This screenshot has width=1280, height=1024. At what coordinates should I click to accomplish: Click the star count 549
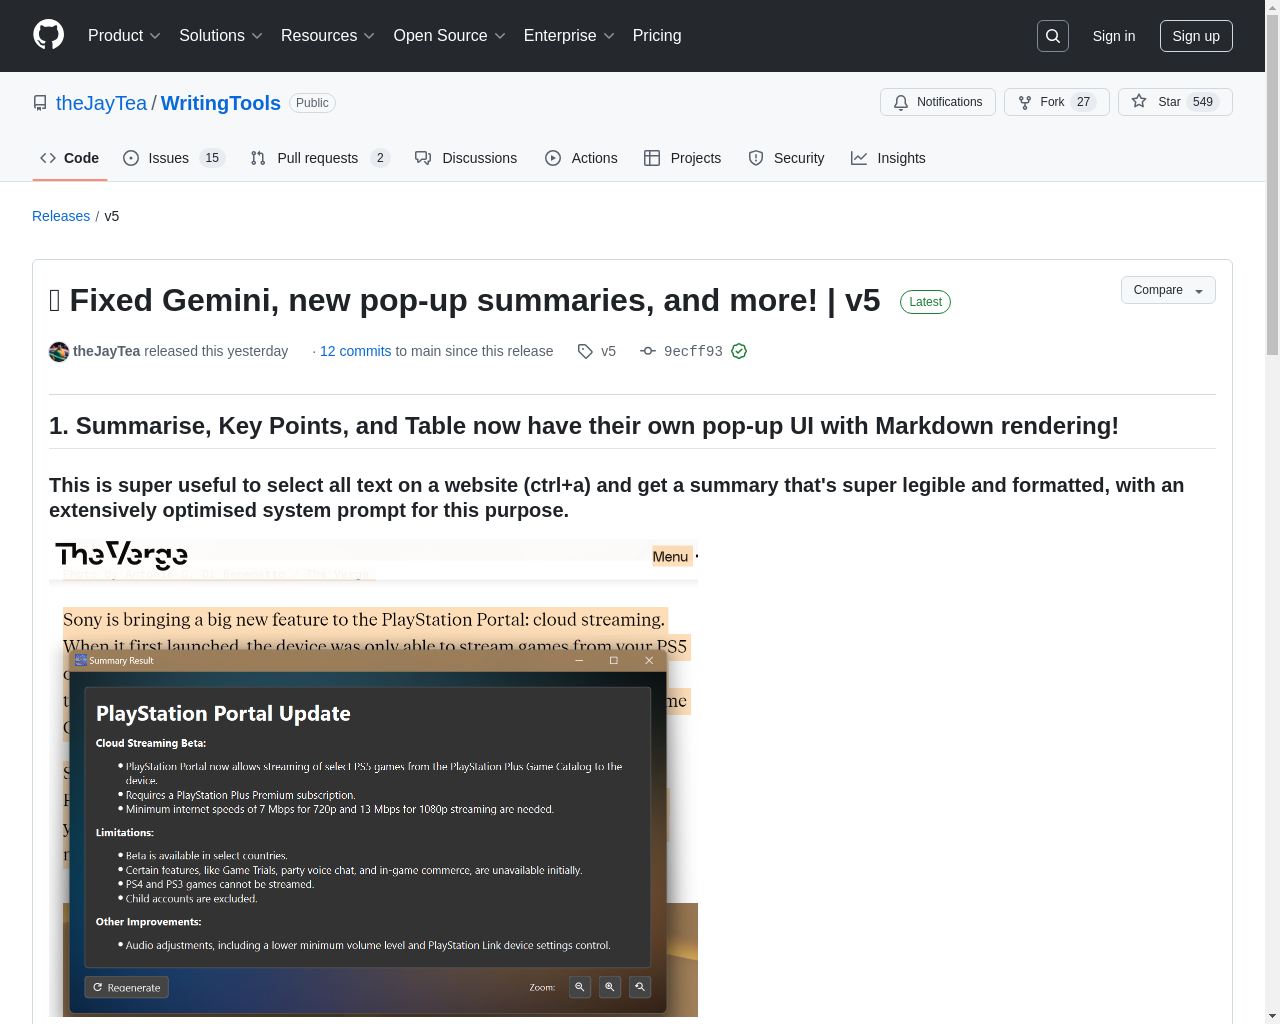(1203, 102)
